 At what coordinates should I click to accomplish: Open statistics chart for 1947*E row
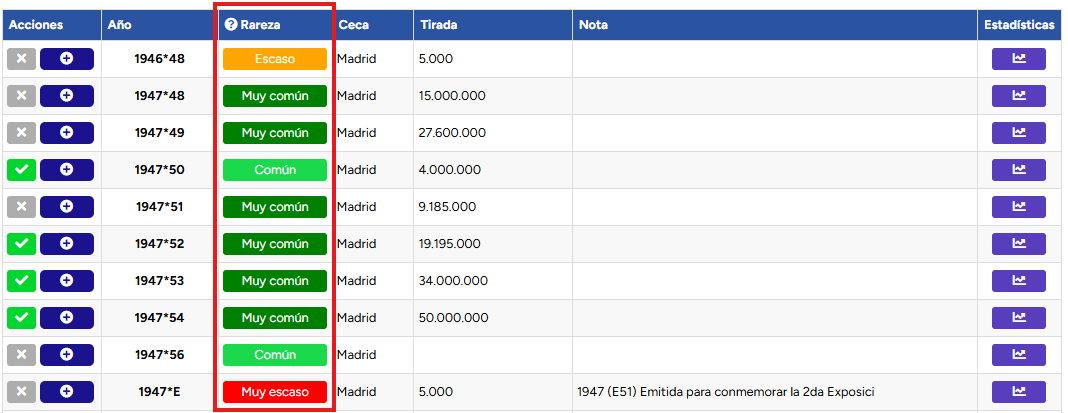pos(1018,392)
